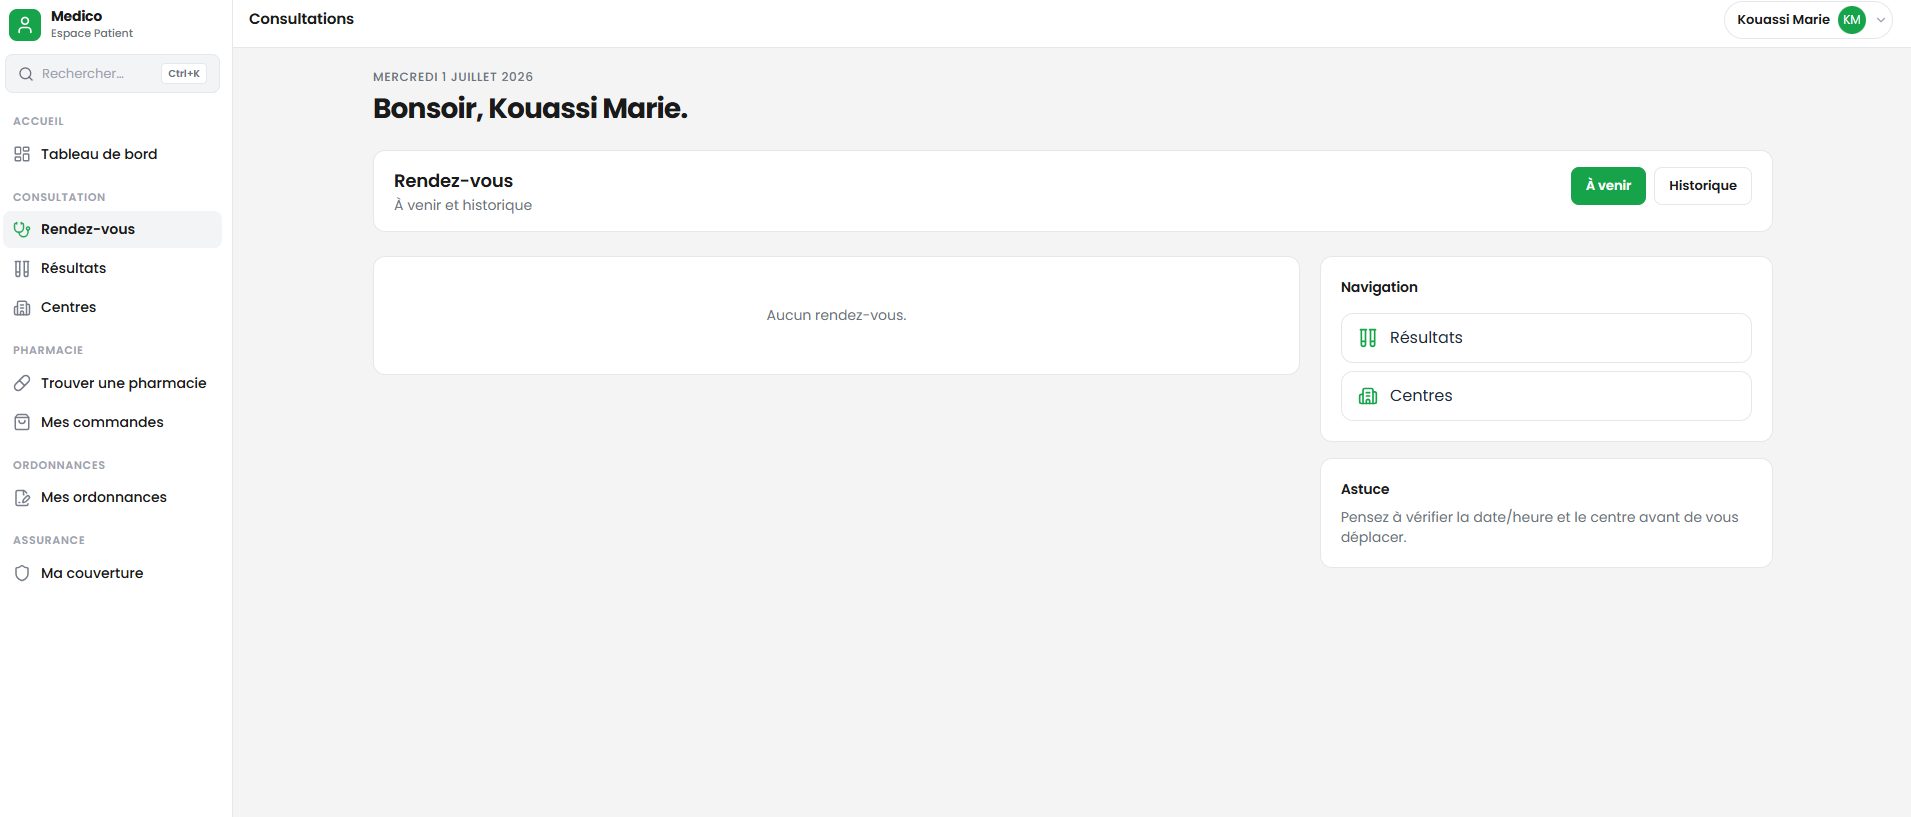The width and height of the screenshot is (1911, 817).
Task: Click the pill icon for Trouver une pharmacie
Action: 22,383
